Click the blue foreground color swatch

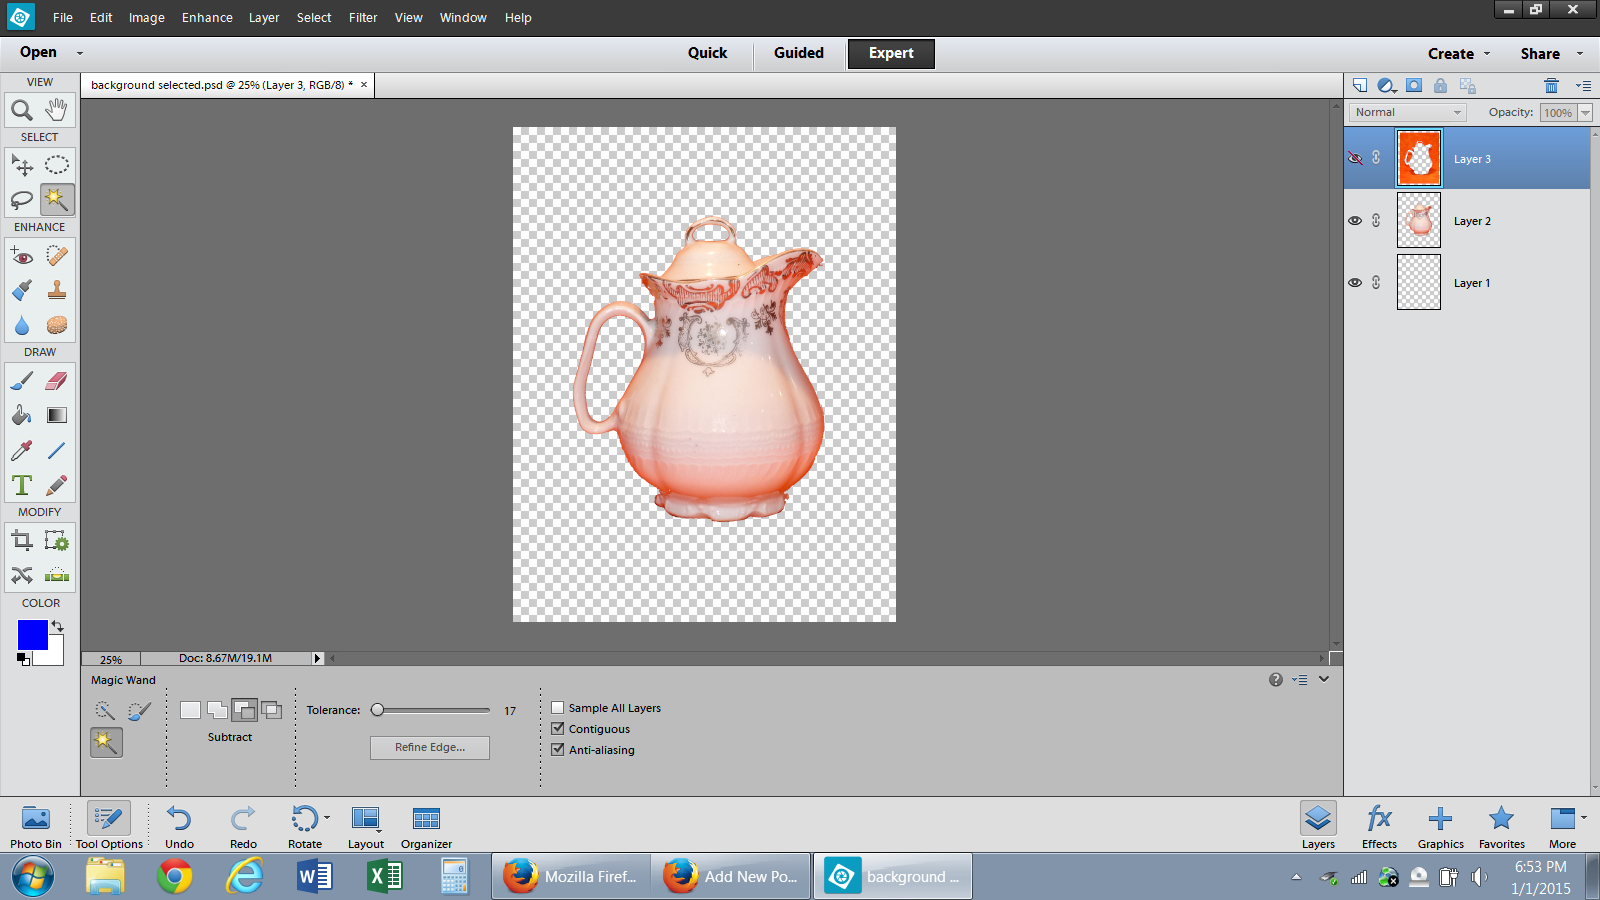point(31,634)
